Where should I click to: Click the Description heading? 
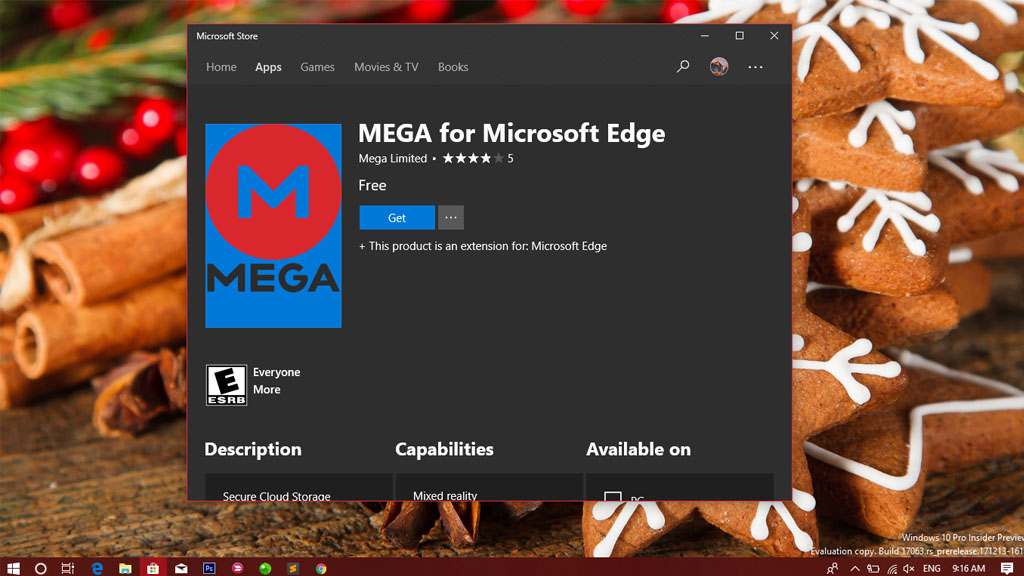tap(253, 449)
